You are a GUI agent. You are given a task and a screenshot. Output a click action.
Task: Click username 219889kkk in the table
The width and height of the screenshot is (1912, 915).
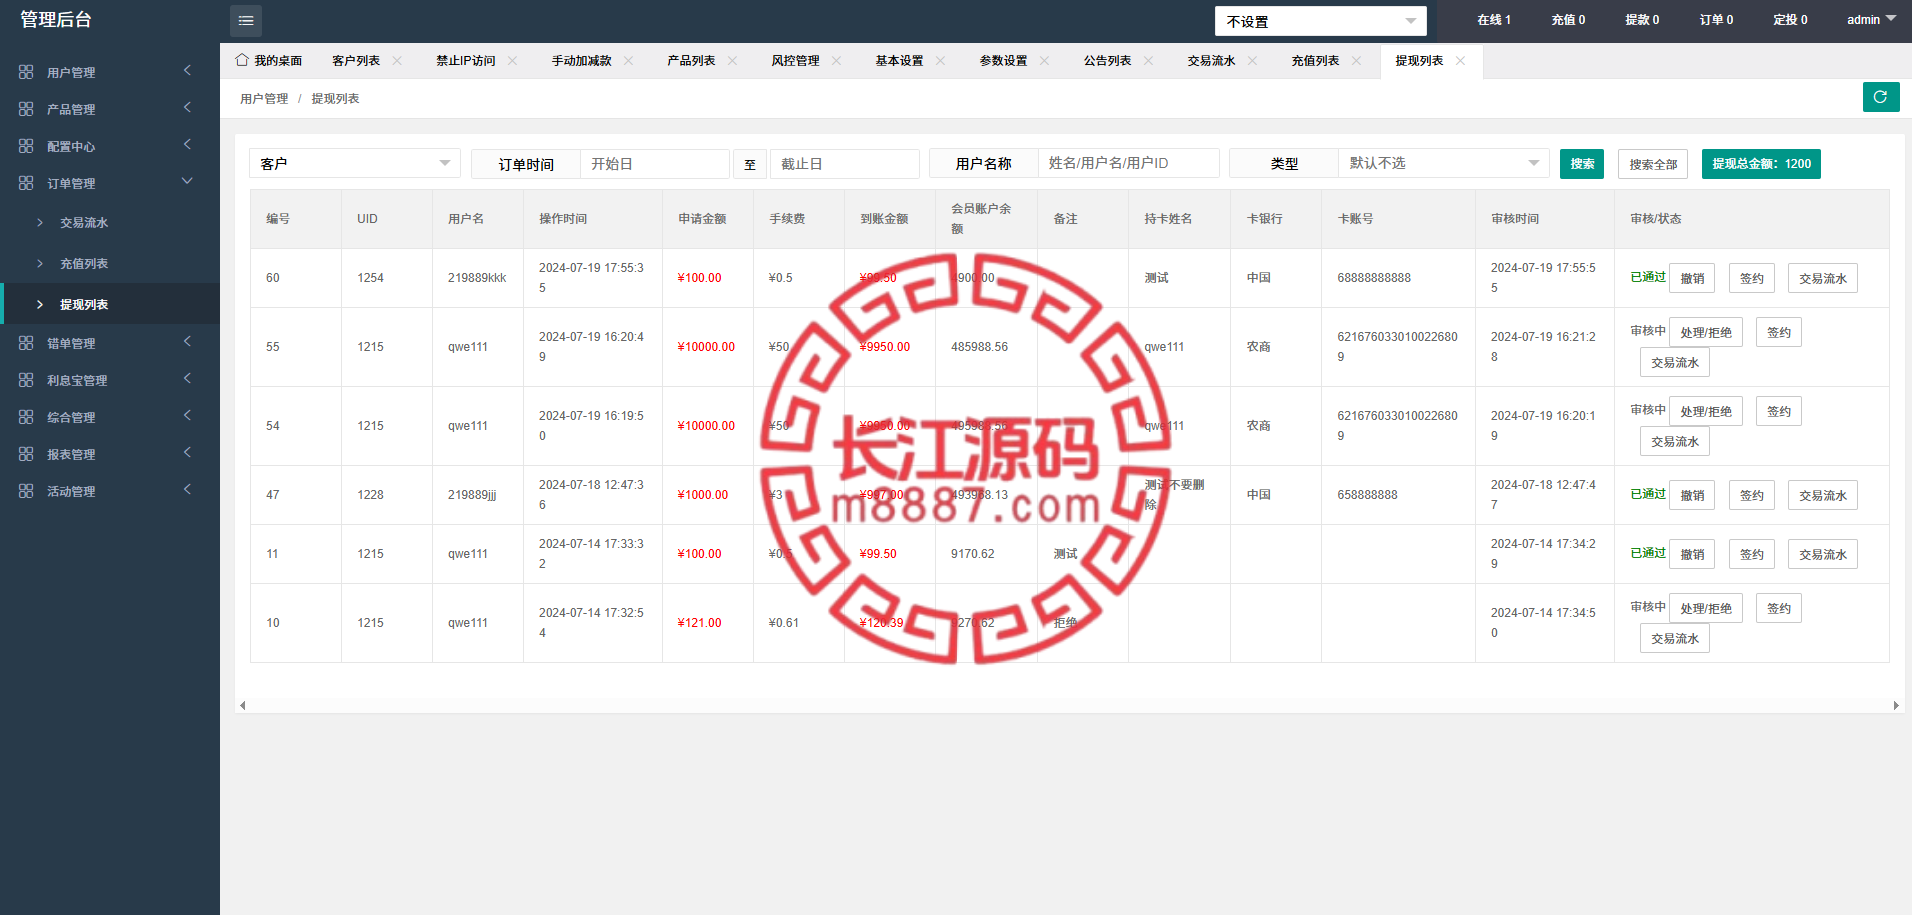pos(477,278)
